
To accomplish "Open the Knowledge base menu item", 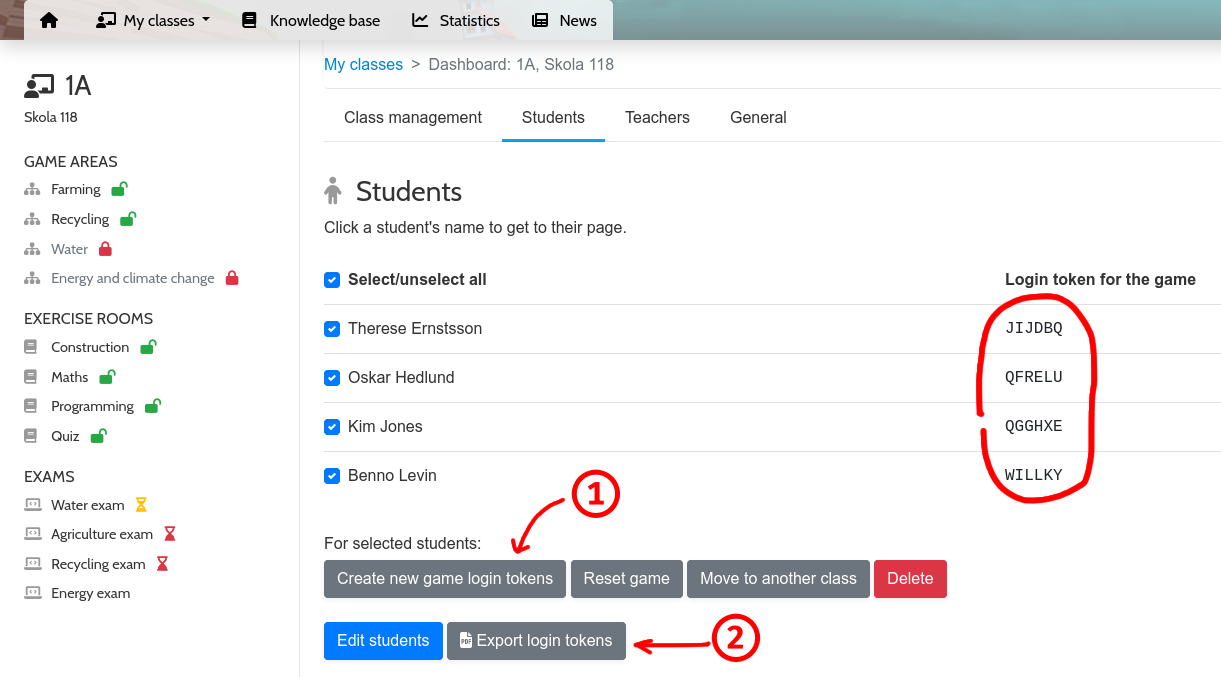I will [x=311, y=20].
